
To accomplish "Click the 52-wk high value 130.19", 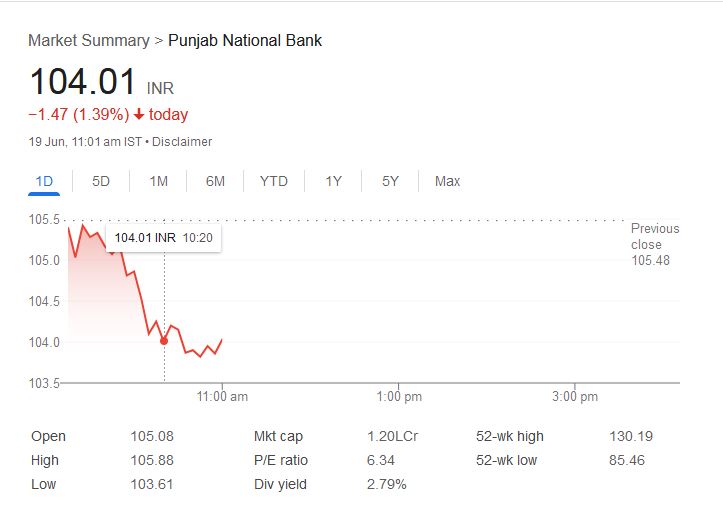I will (x=630, y=436).
